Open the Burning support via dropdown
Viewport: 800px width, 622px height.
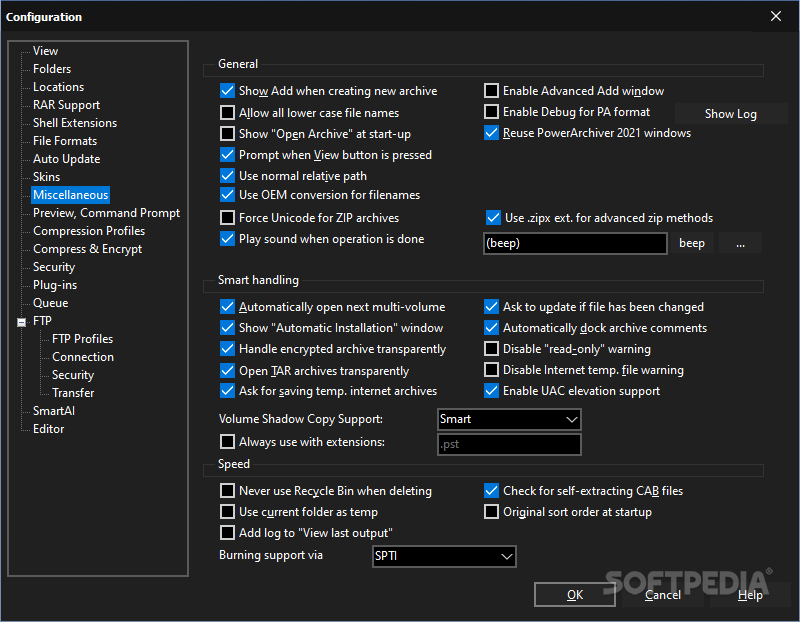click(x=444, y=556)
